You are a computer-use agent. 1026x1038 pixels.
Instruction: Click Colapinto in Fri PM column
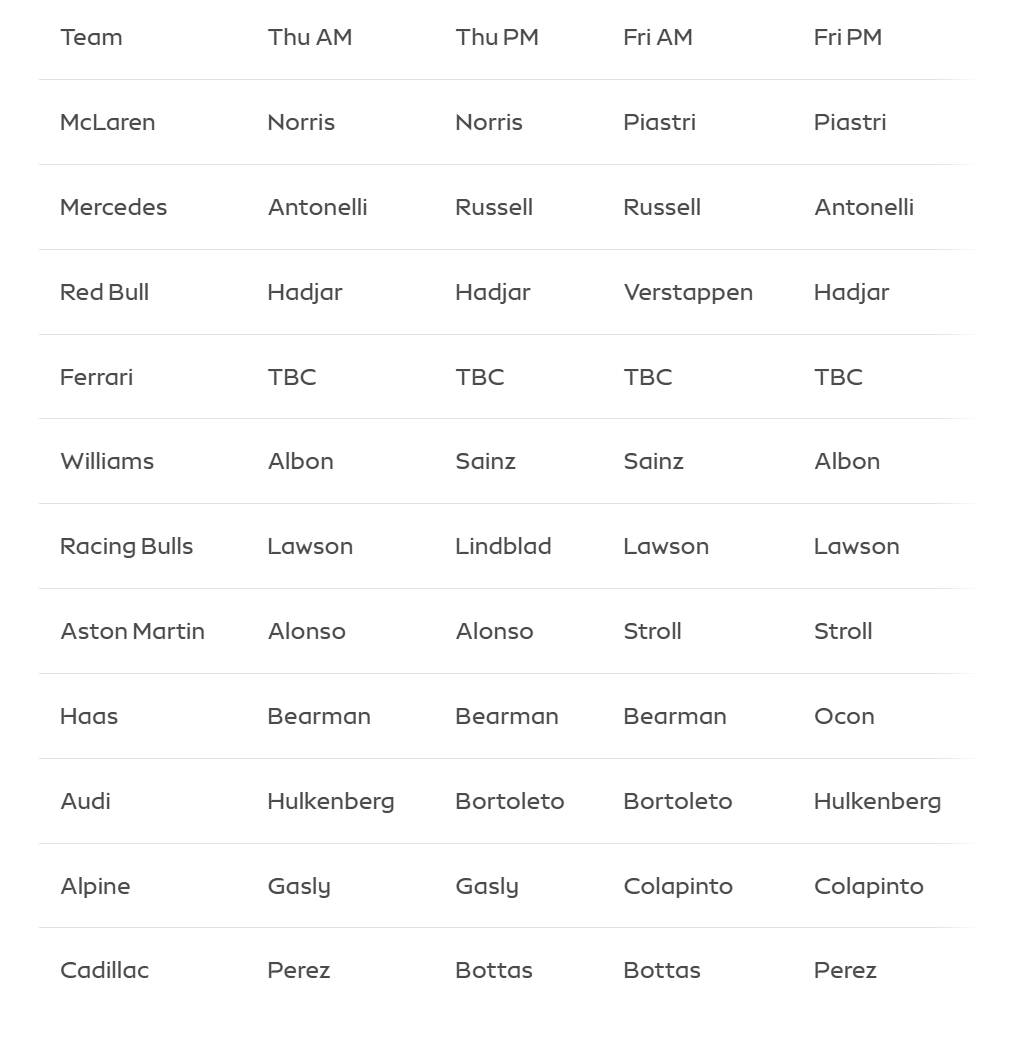point(868,886)
